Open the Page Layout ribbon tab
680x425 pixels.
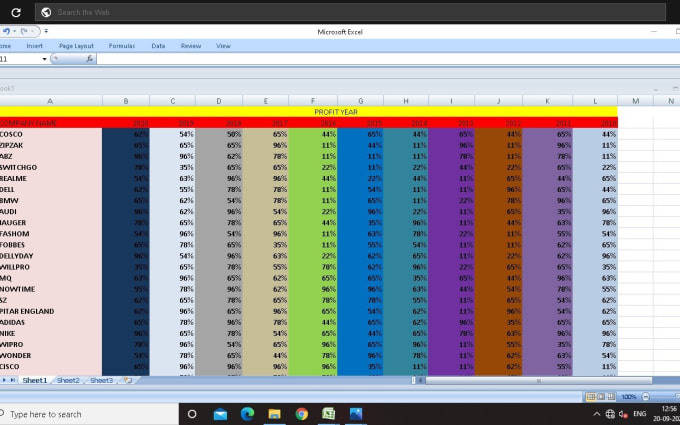point(76,46)
